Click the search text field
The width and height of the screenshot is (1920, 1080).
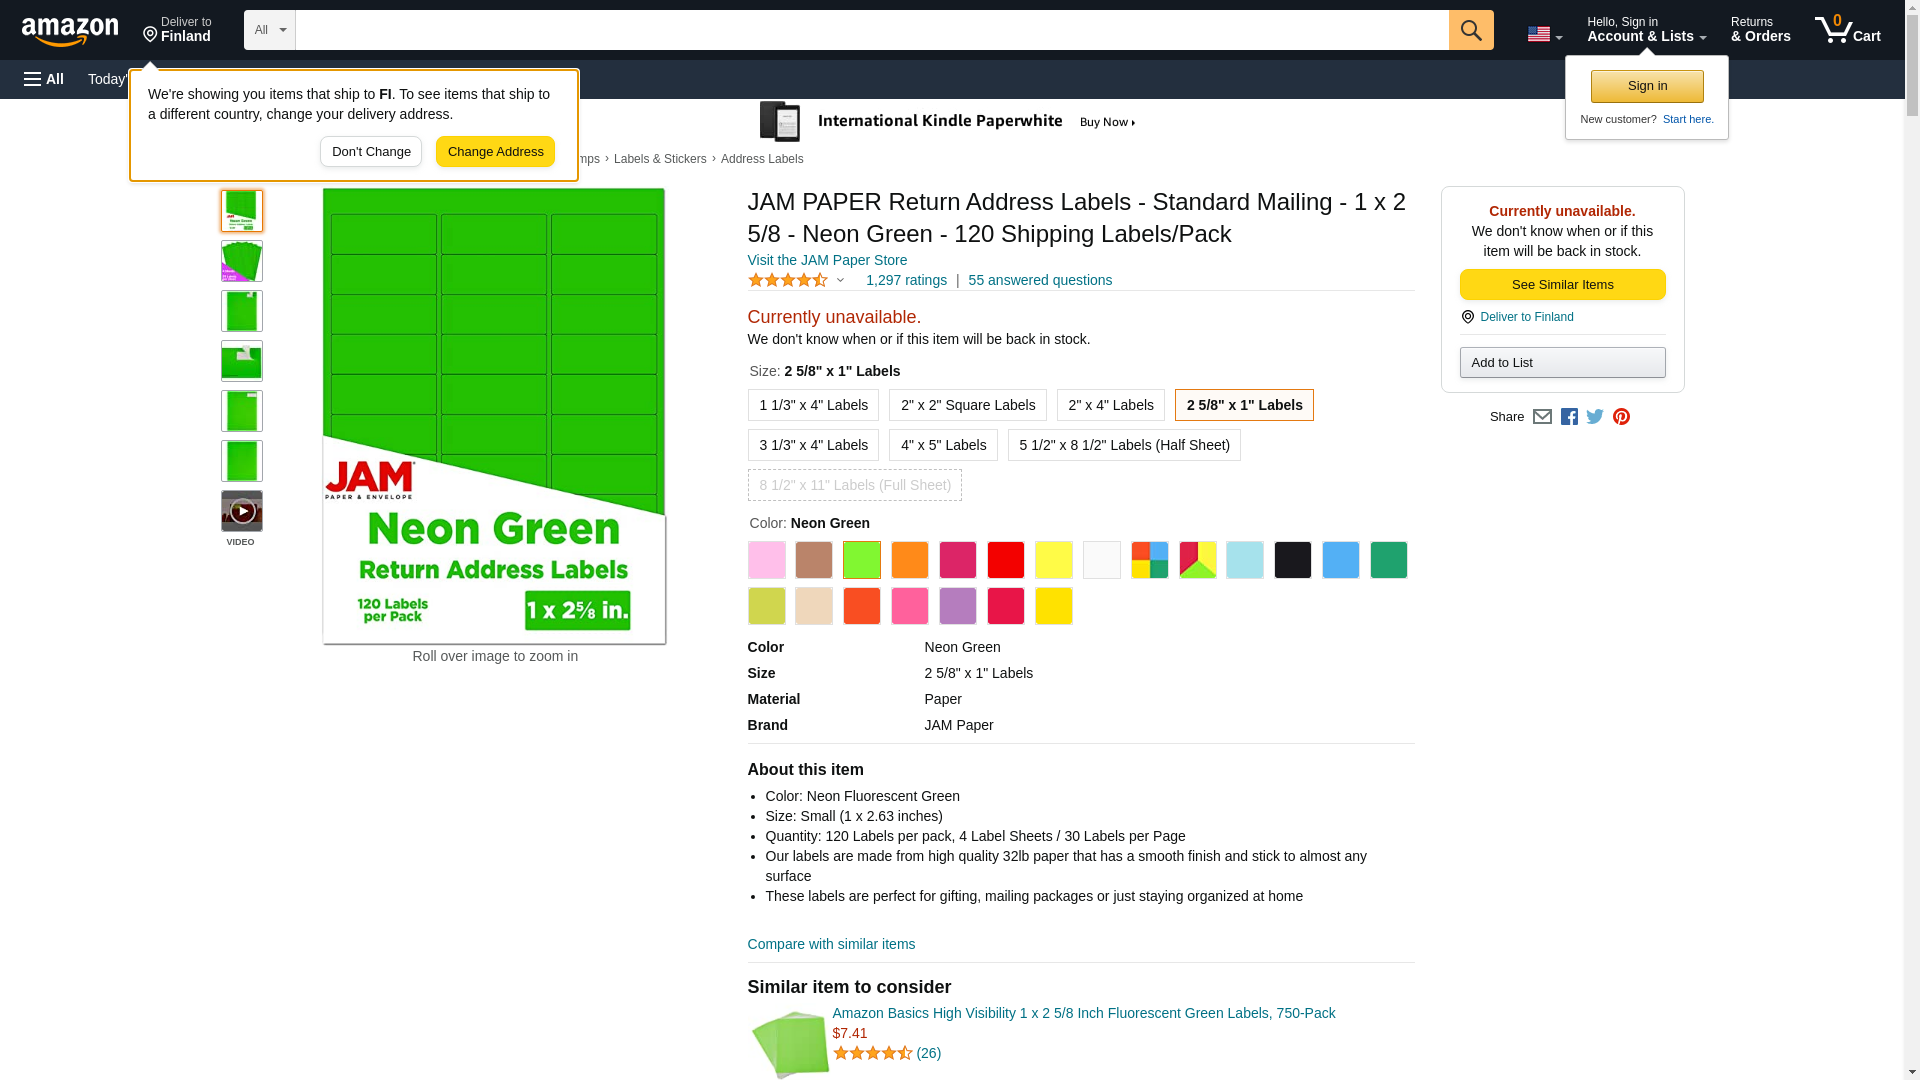tap(871, 30)
